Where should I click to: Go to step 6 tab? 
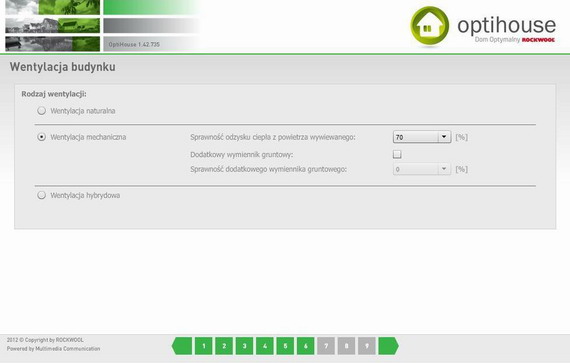305,346
